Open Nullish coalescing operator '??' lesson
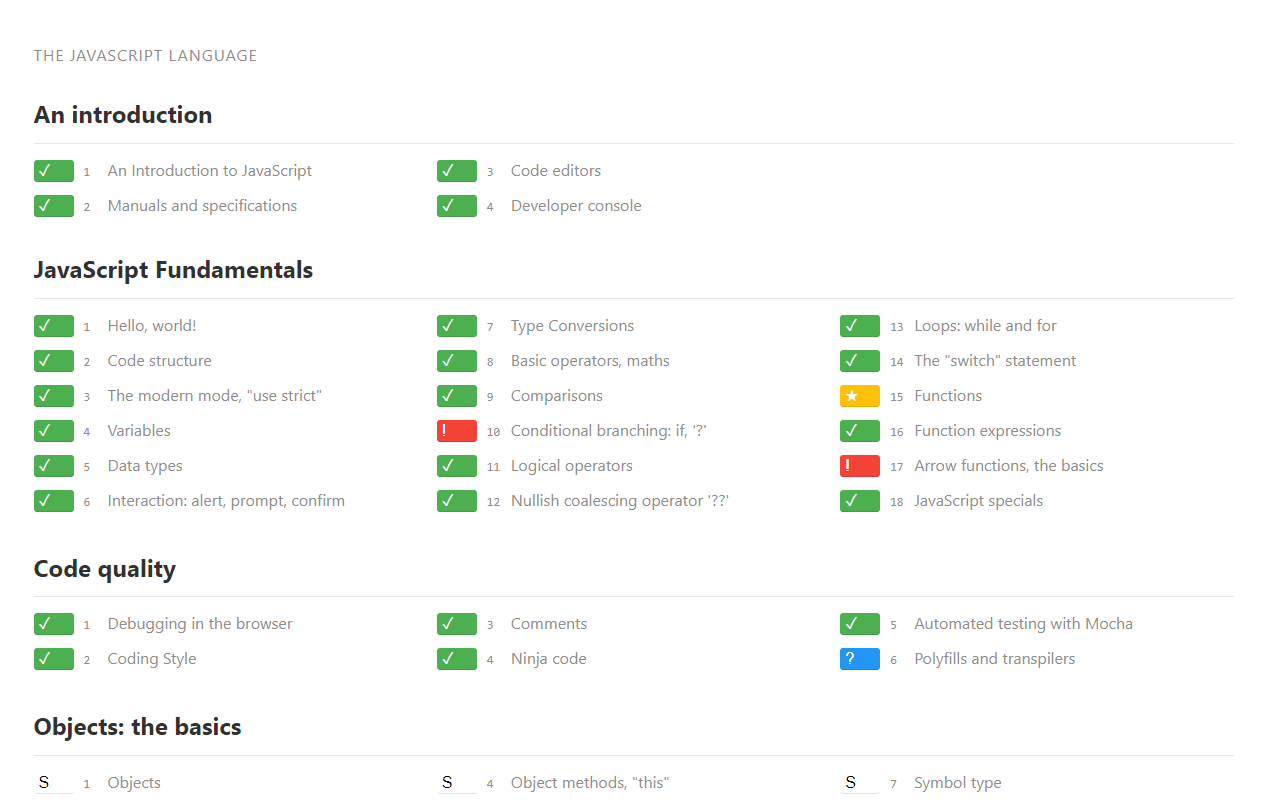The height and width of the screenshot is (800, 1280). [x=620, y=501]
